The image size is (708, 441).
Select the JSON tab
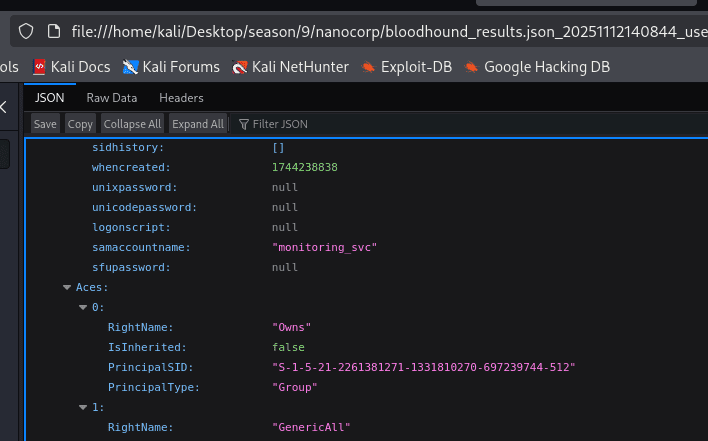pos(50,98)
